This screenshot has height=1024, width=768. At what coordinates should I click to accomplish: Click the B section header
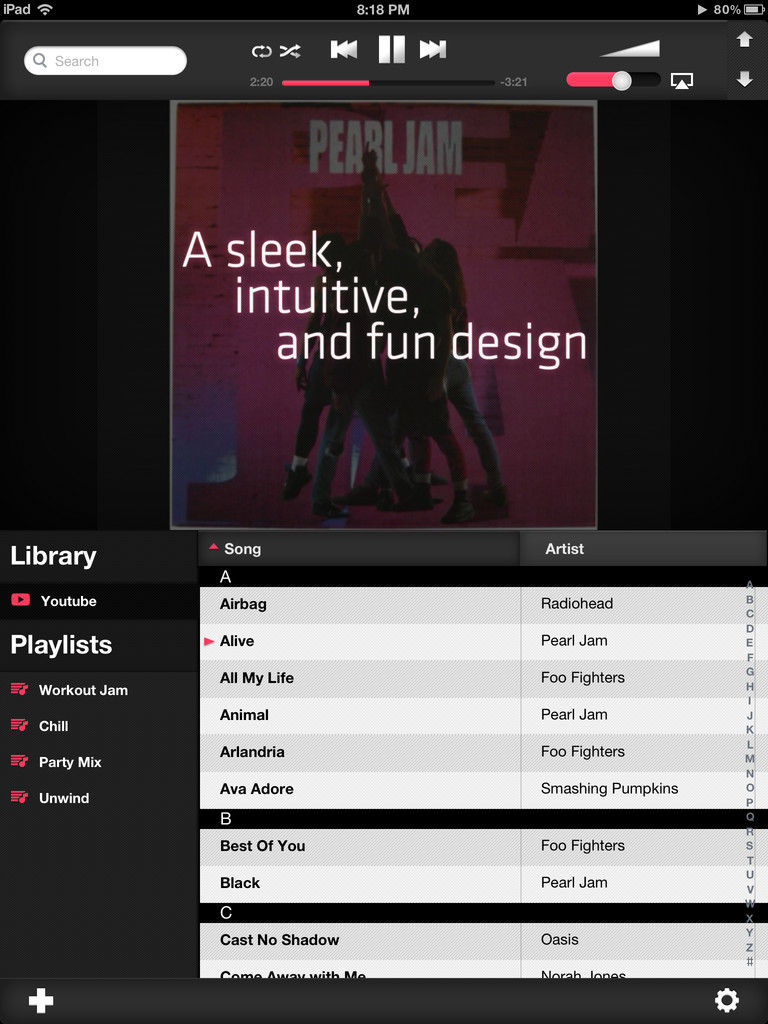click(483, 819)
